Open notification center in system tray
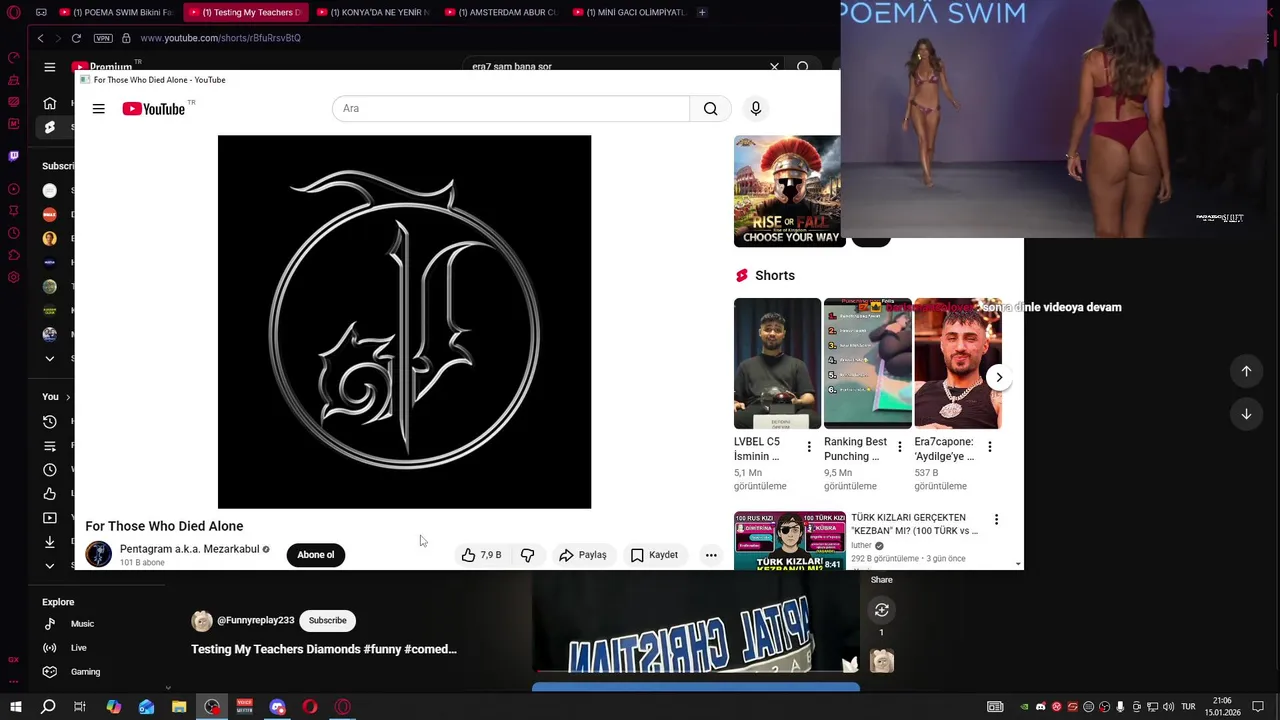 pyautogui.click(x=1259, y=707)
